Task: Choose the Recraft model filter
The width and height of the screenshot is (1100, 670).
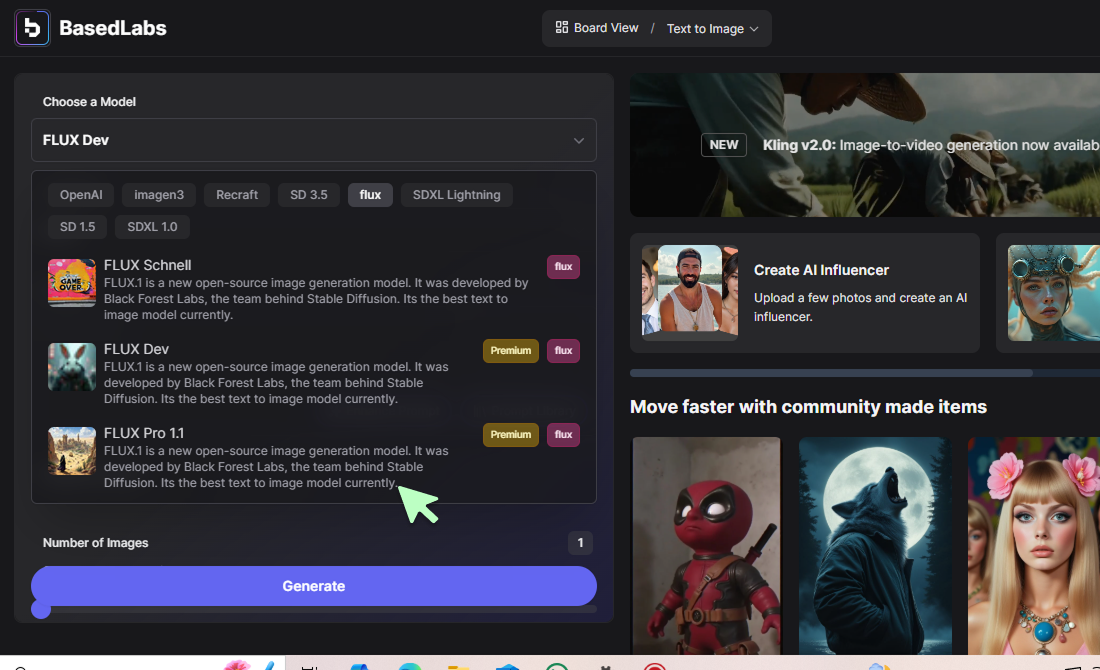Action: (x=237, y=195)
